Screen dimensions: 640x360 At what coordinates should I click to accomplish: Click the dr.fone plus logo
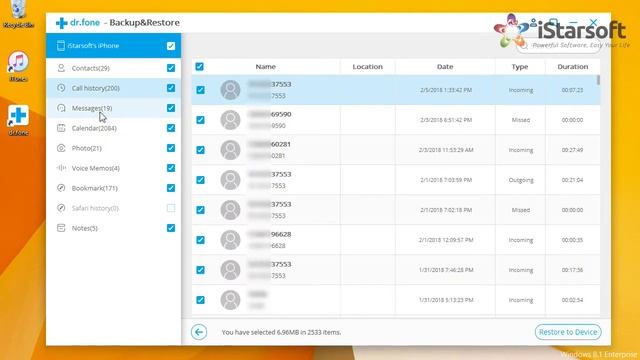click(62, 23)
